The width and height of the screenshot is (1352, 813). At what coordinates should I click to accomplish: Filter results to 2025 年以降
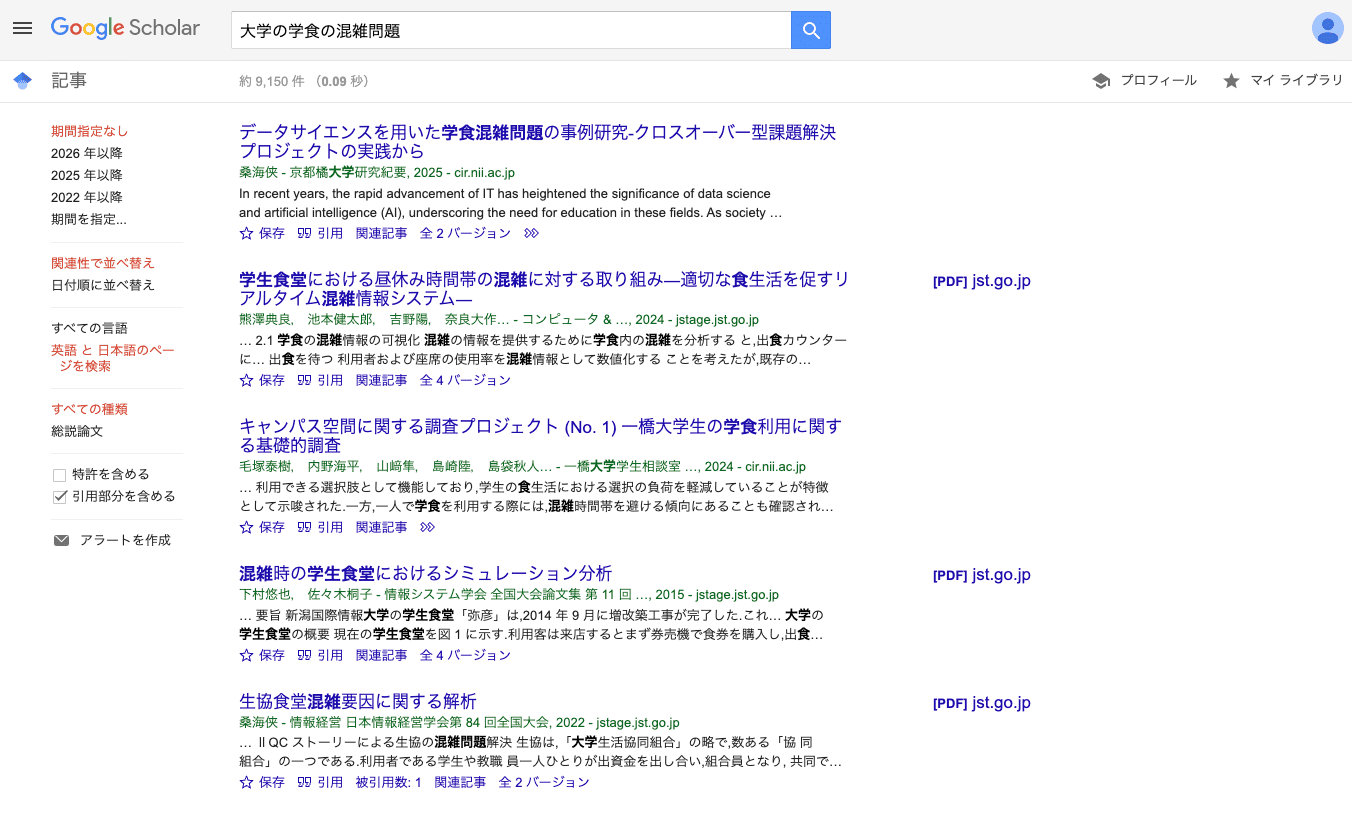click(87, 175)
